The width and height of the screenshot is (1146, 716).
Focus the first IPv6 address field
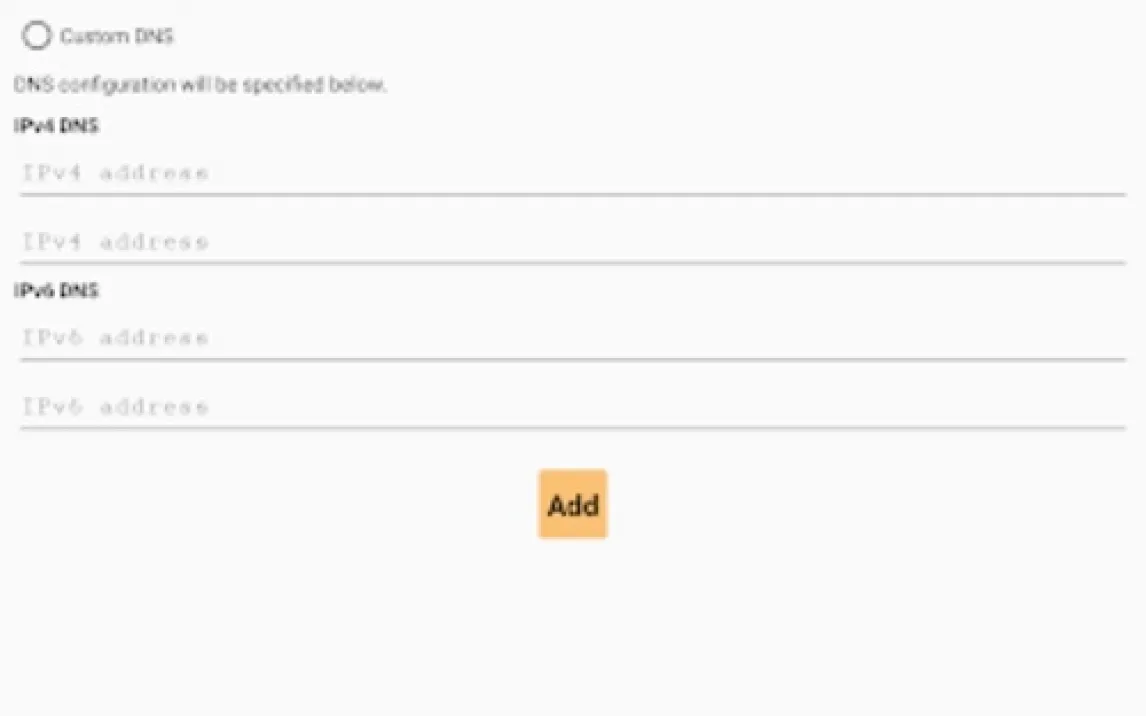tap(572, 338)
